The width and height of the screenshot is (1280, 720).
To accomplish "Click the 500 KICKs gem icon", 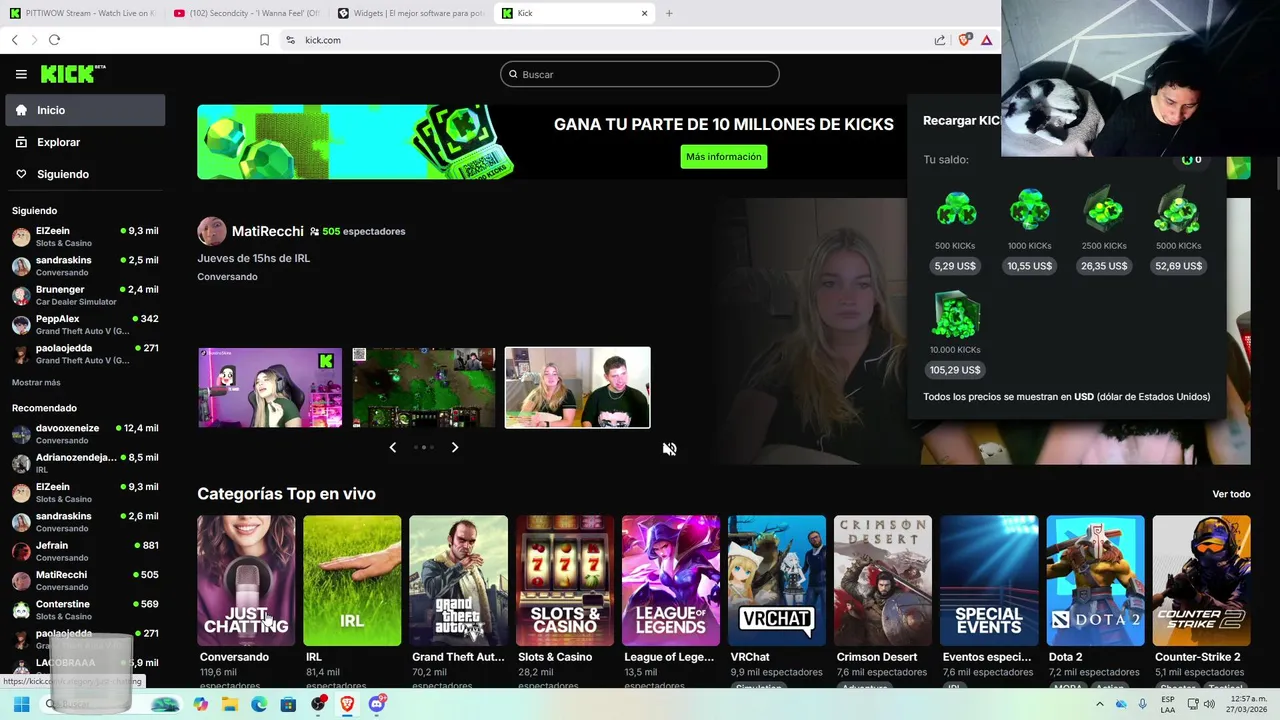I will click(x=956, y=210).
